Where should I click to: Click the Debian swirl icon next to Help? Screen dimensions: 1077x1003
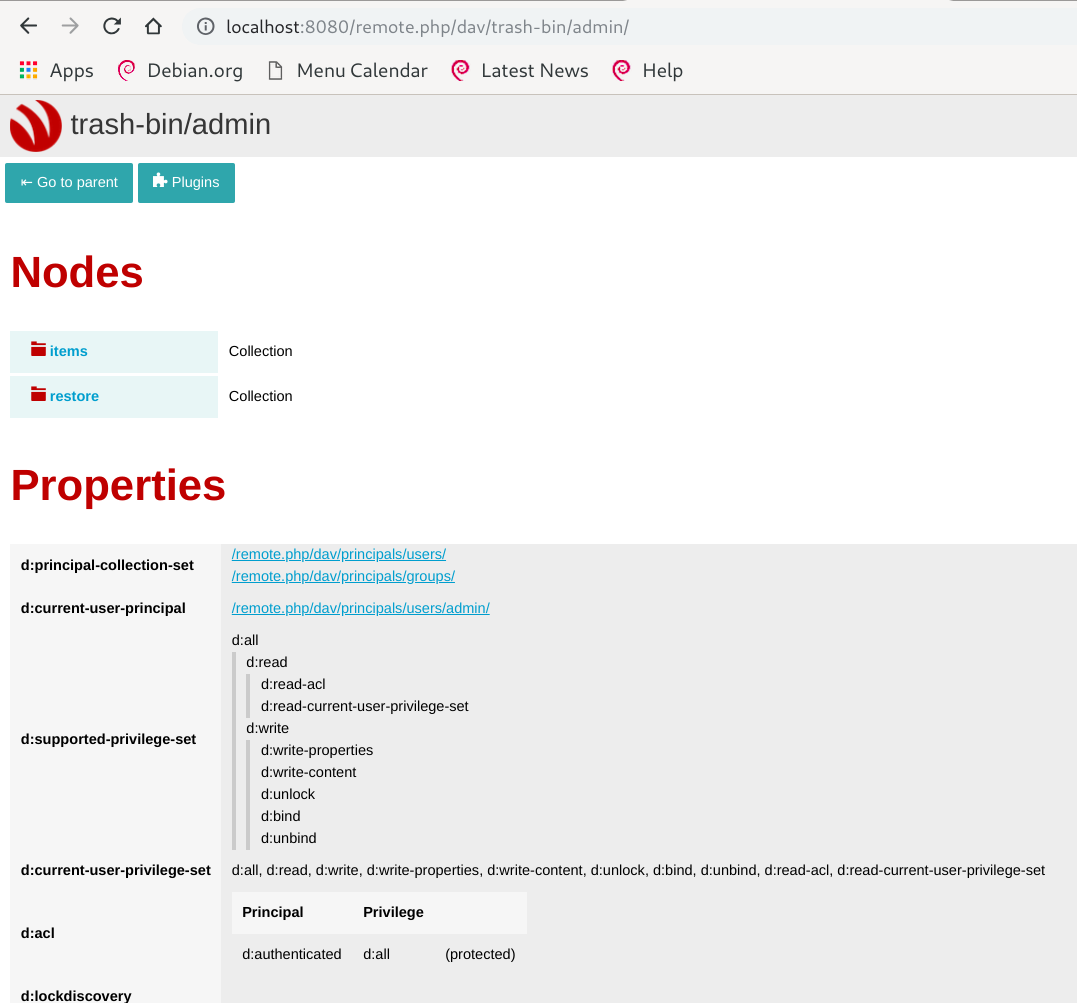619,70
